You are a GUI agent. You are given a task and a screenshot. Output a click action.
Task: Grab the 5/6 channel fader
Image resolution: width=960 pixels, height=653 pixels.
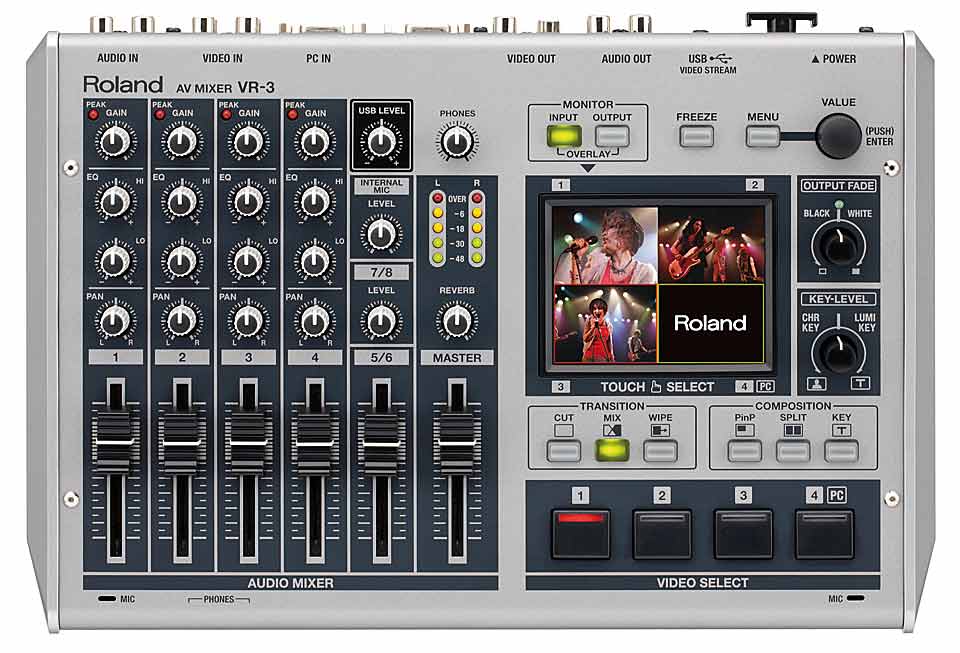381,442
